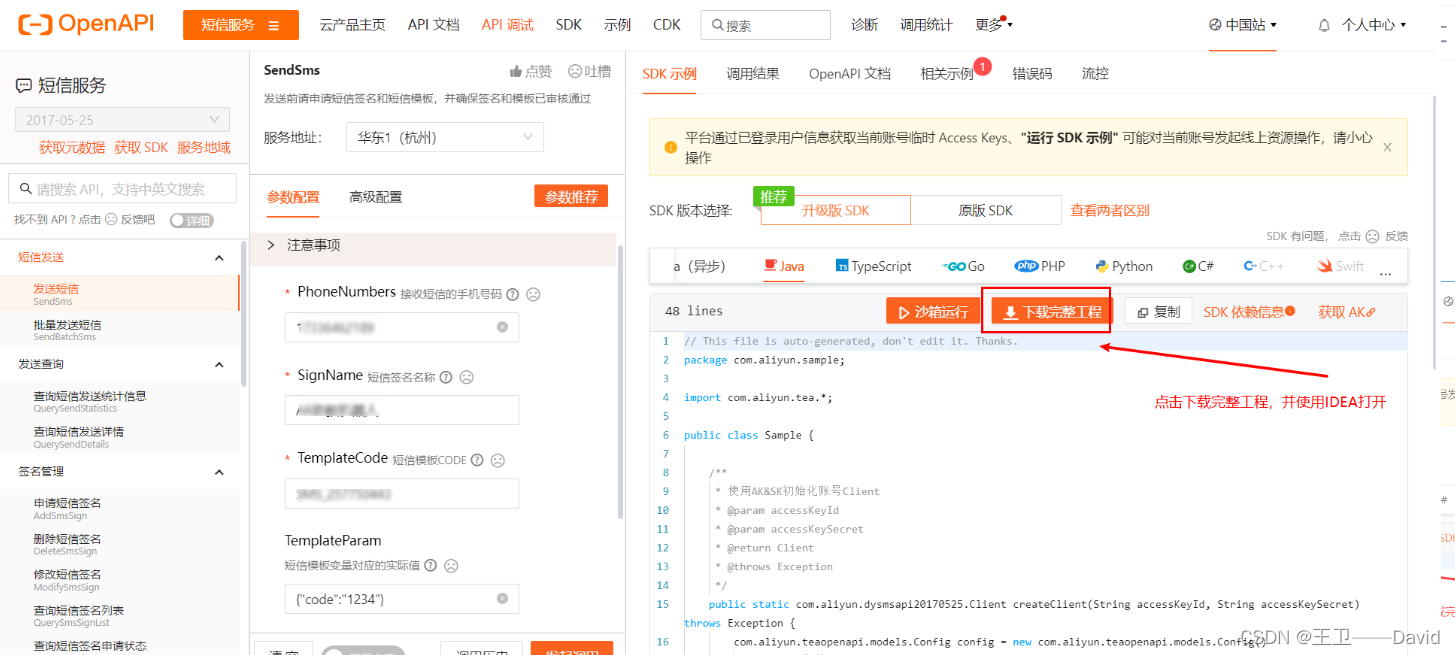The width and height of the screenshot is (1455, 655).
Task: Collapse the 发送查询 section
Action: coord(220,364)
